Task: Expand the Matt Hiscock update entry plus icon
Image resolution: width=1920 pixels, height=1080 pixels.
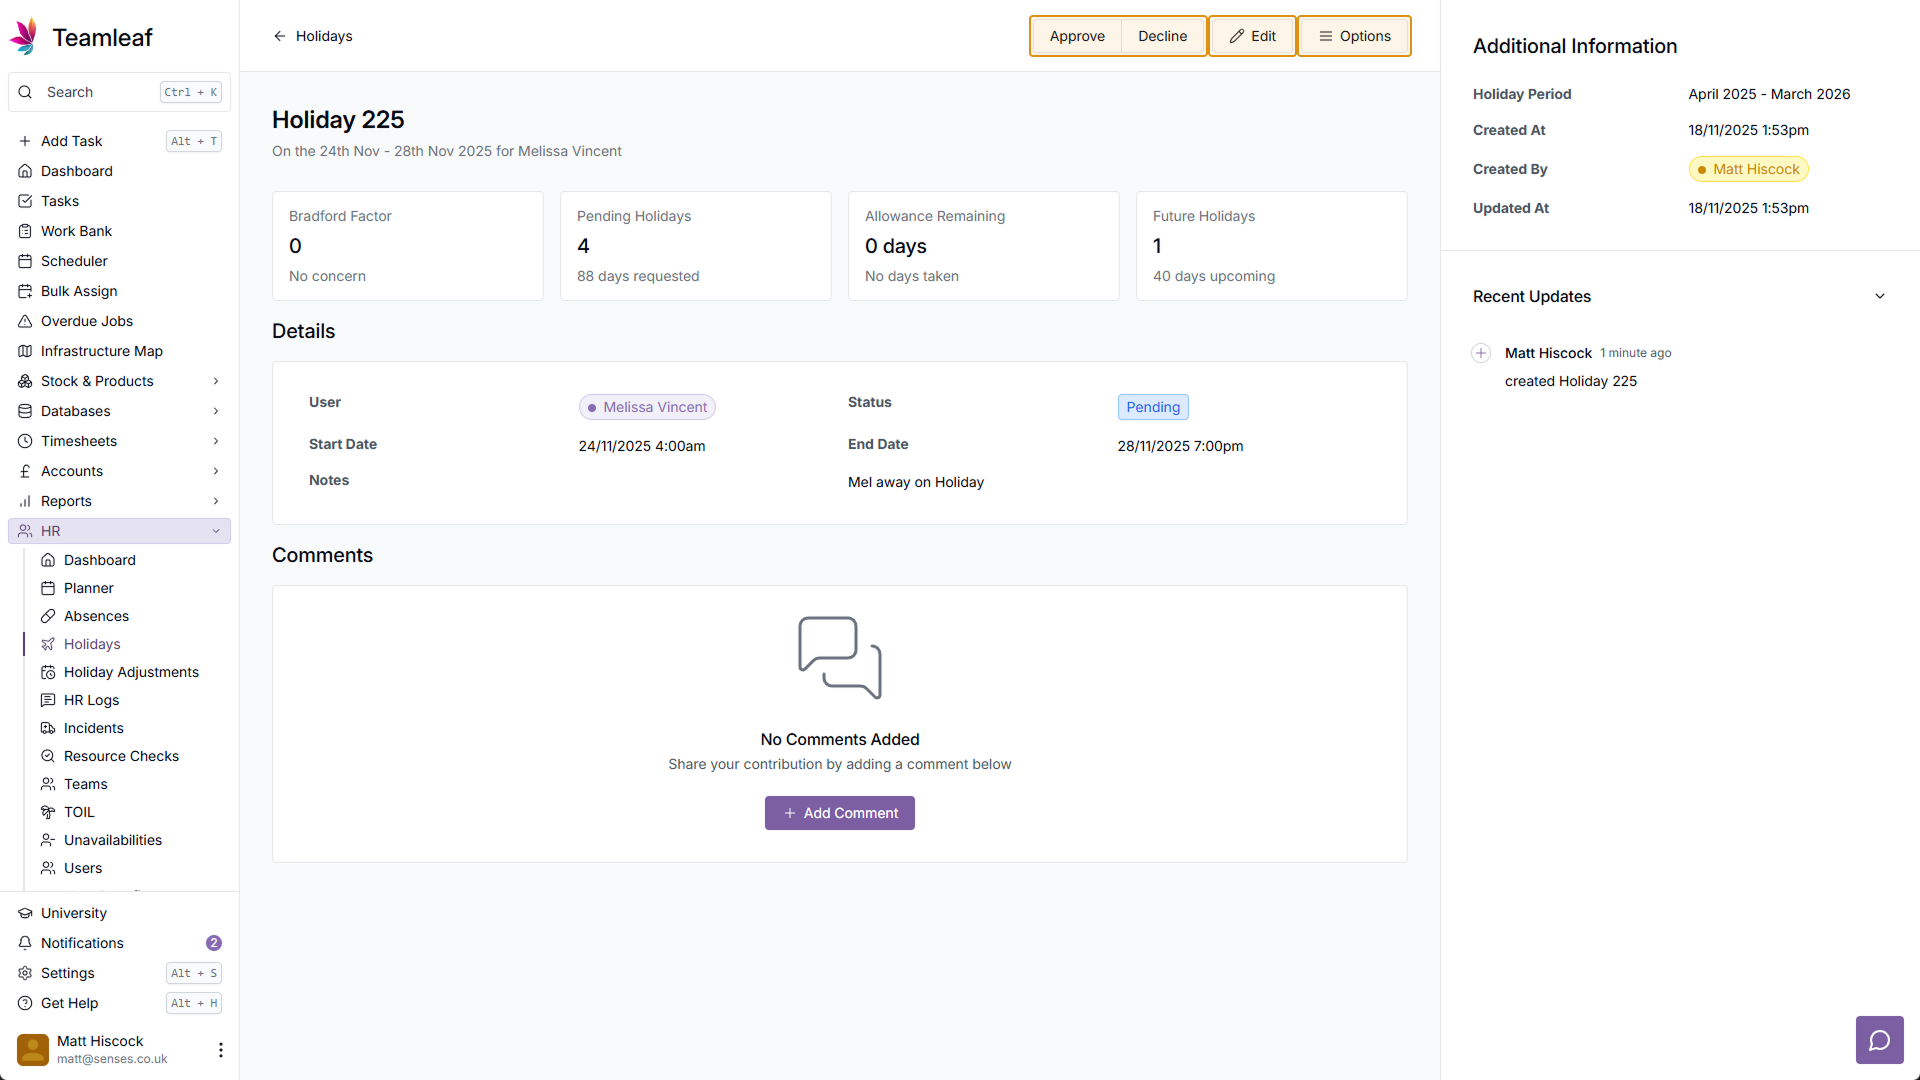Action: coord(1481,353)
